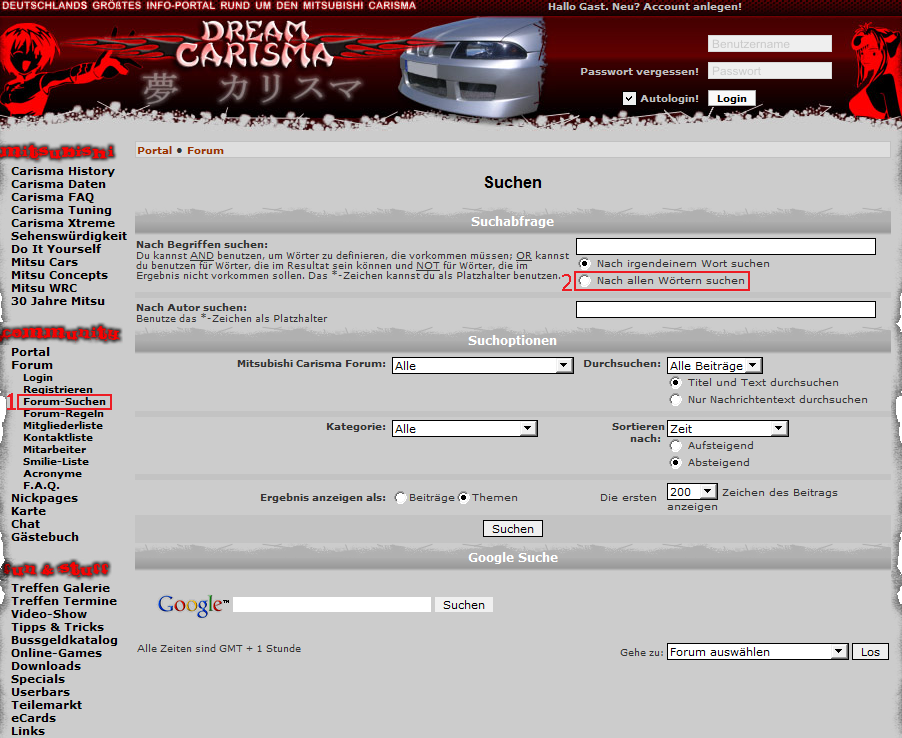Click the Suchen button under search options
The width and height of the screenshot is (902, 738).
513,529
